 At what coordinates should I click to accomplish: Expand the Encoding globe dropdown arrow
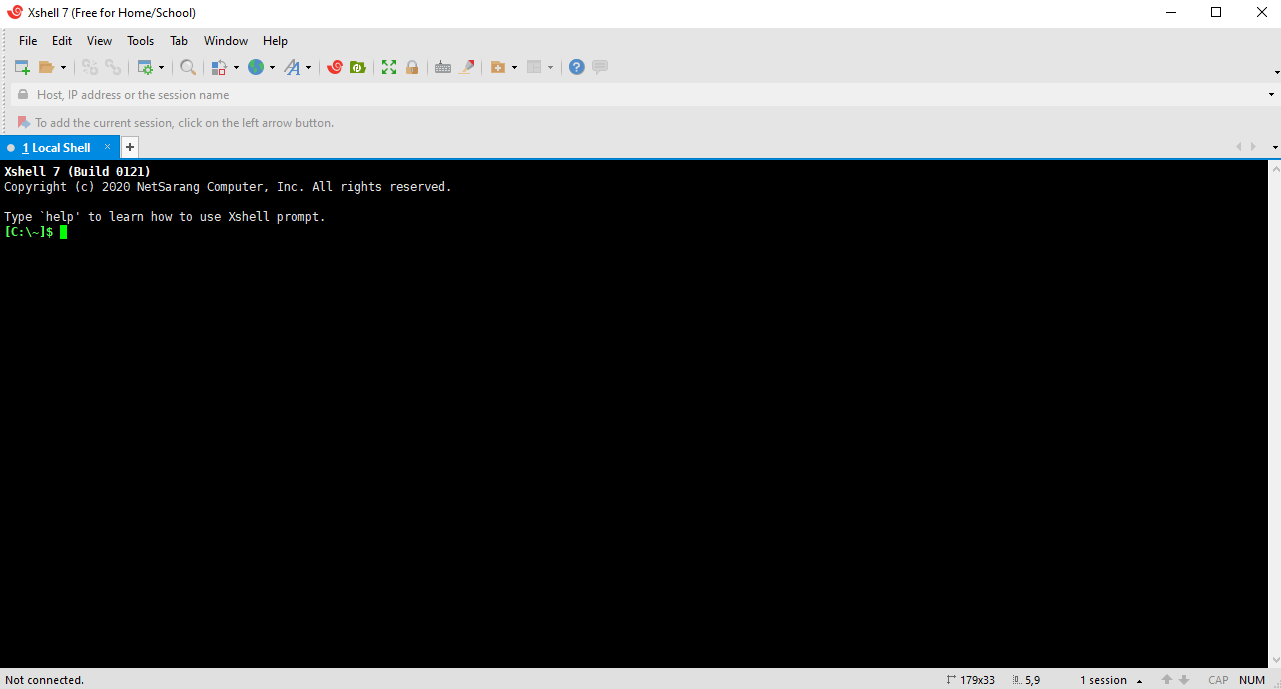tap(272, 67)
